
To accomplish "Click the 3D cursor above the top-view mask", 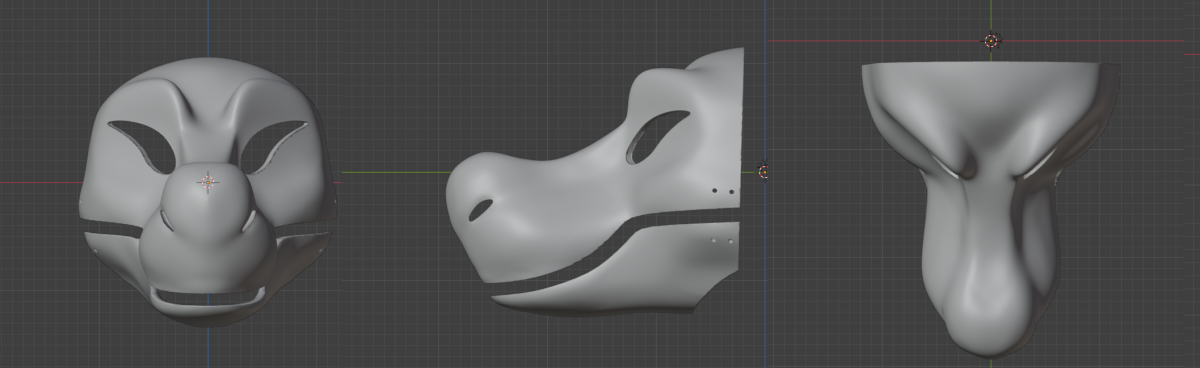I will [x=991, y=41].
